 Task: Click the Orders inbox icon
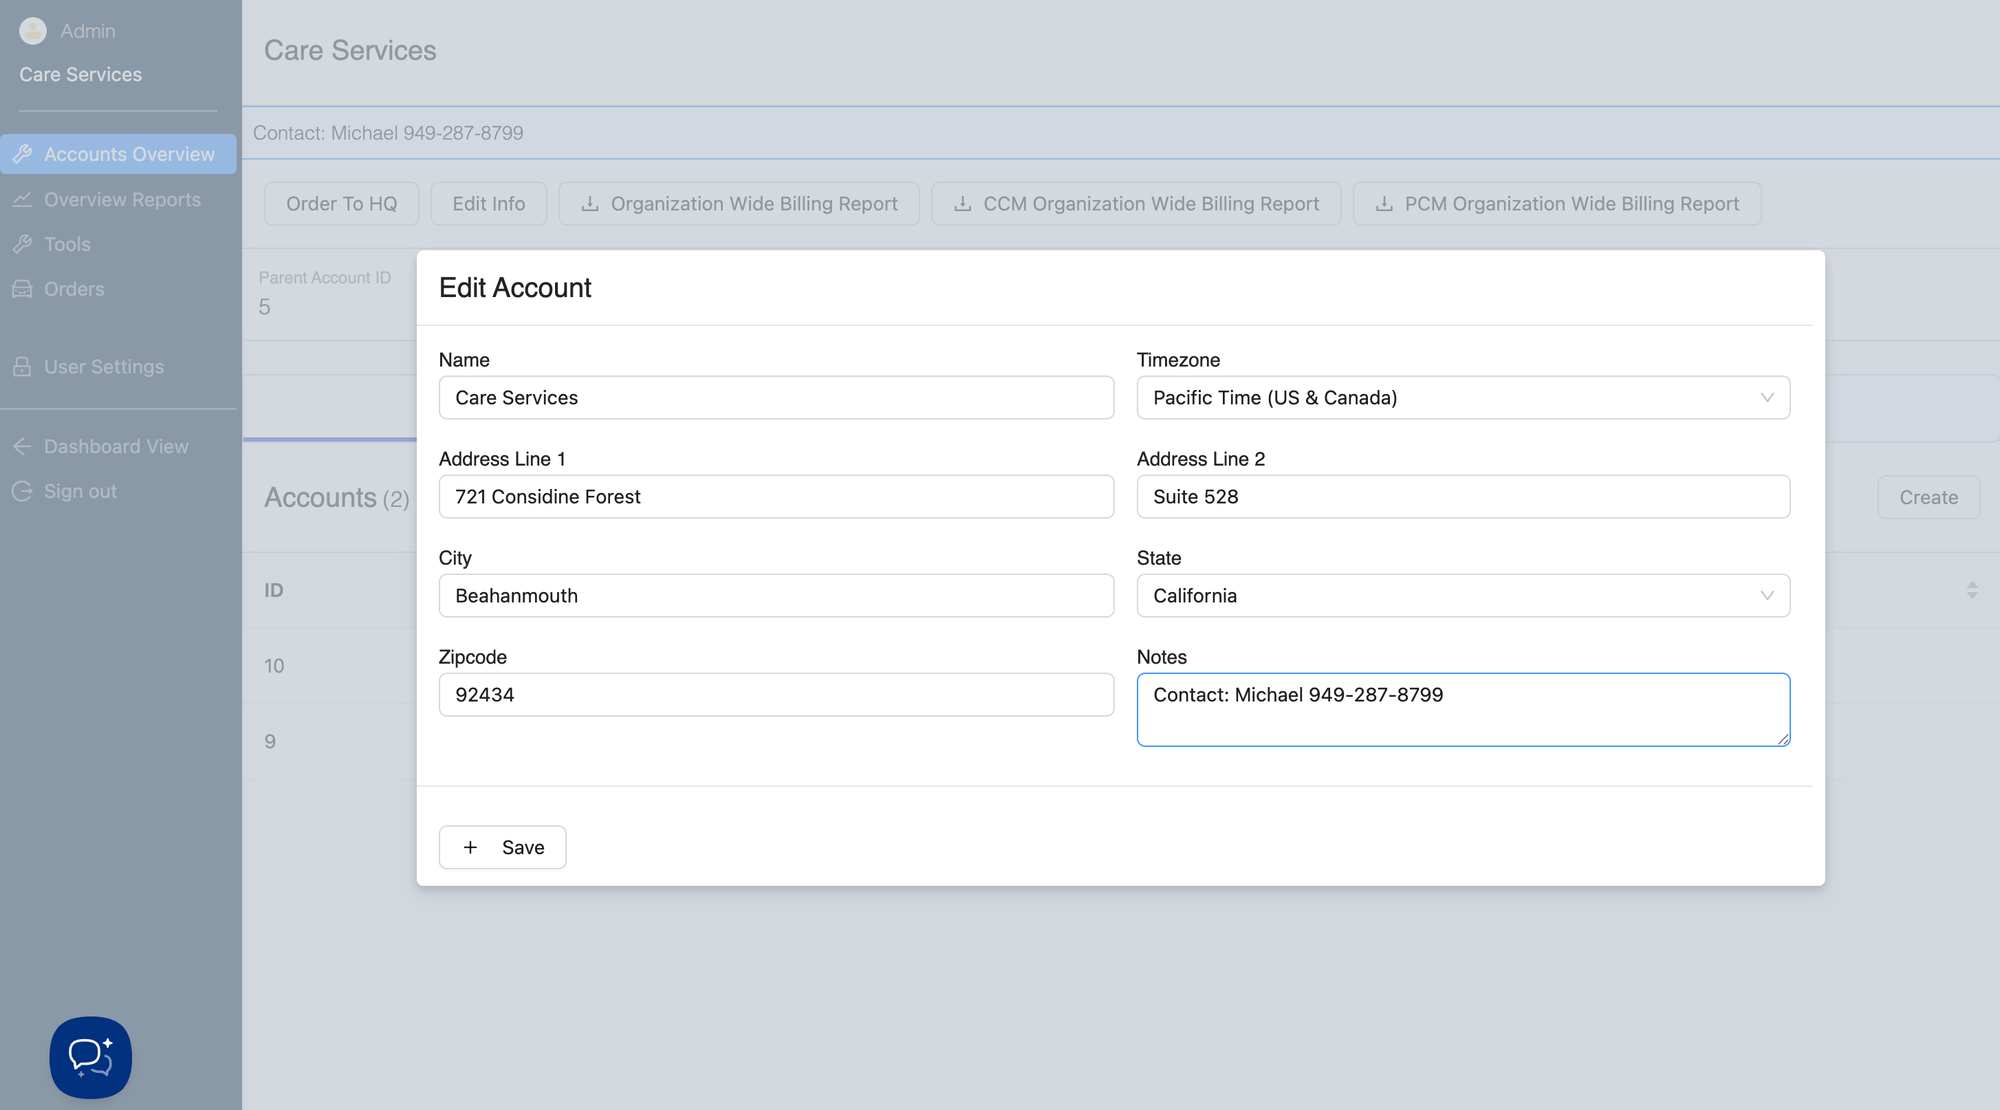tap(22, 289)
